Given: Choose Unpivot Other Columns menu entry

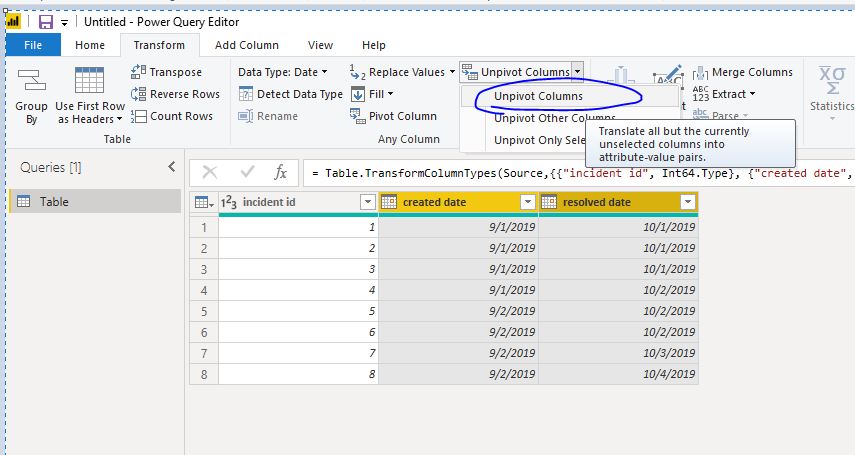Looking at the screenshot, I should click(555, 118).
